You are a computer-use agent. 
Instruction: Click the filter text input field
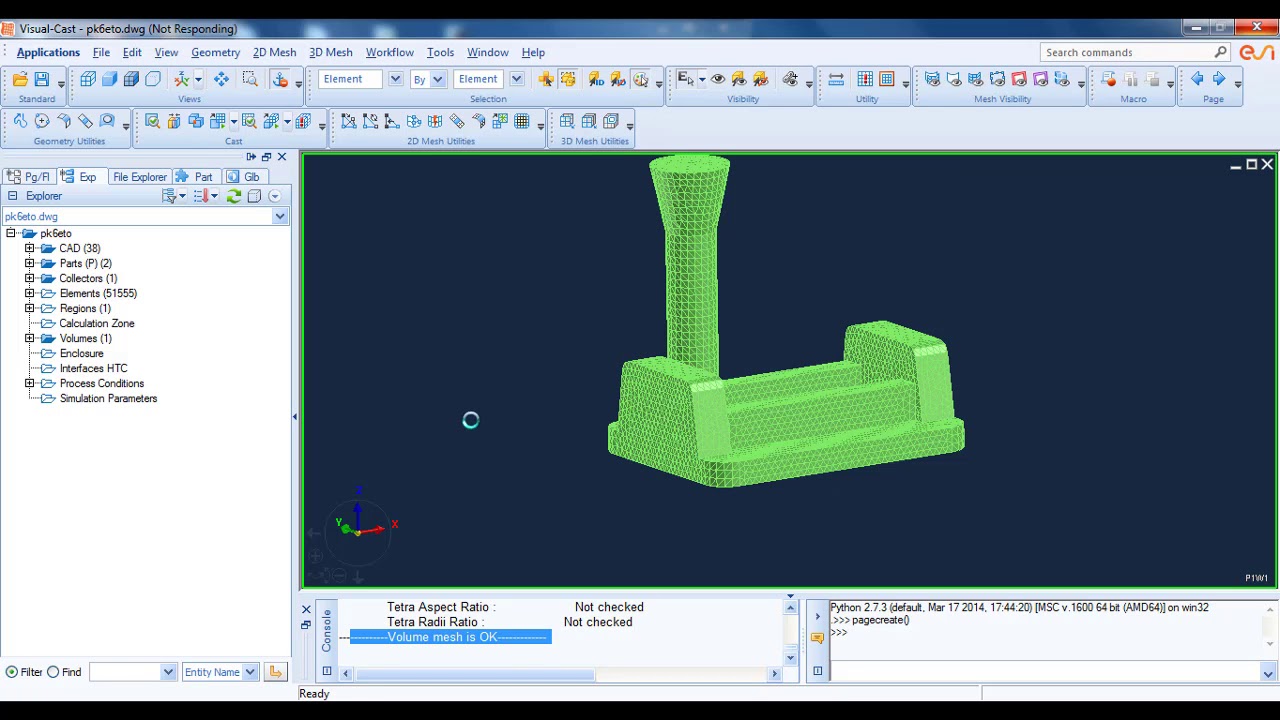(125, 672)
